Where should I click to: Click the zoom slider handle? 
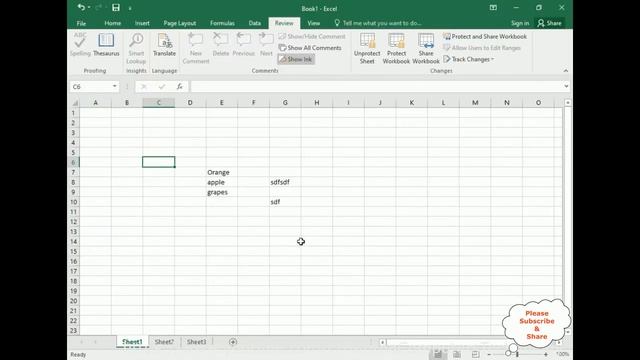click(517, 354)
